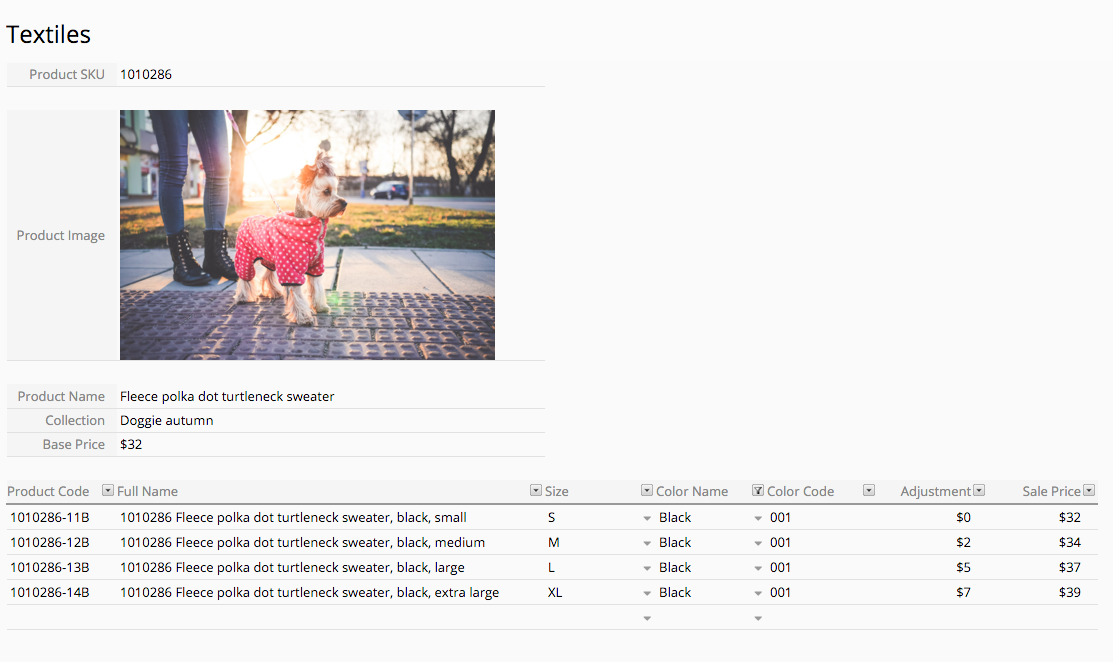Edit the Product SKU field 1010286

[x=331, y=75]
